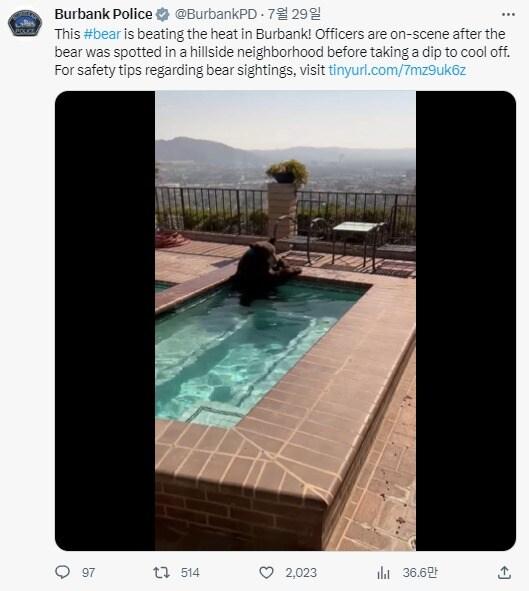
Task: Follow the tinyurl.com/7mz9uk6z link
Action: click(397, 70)
